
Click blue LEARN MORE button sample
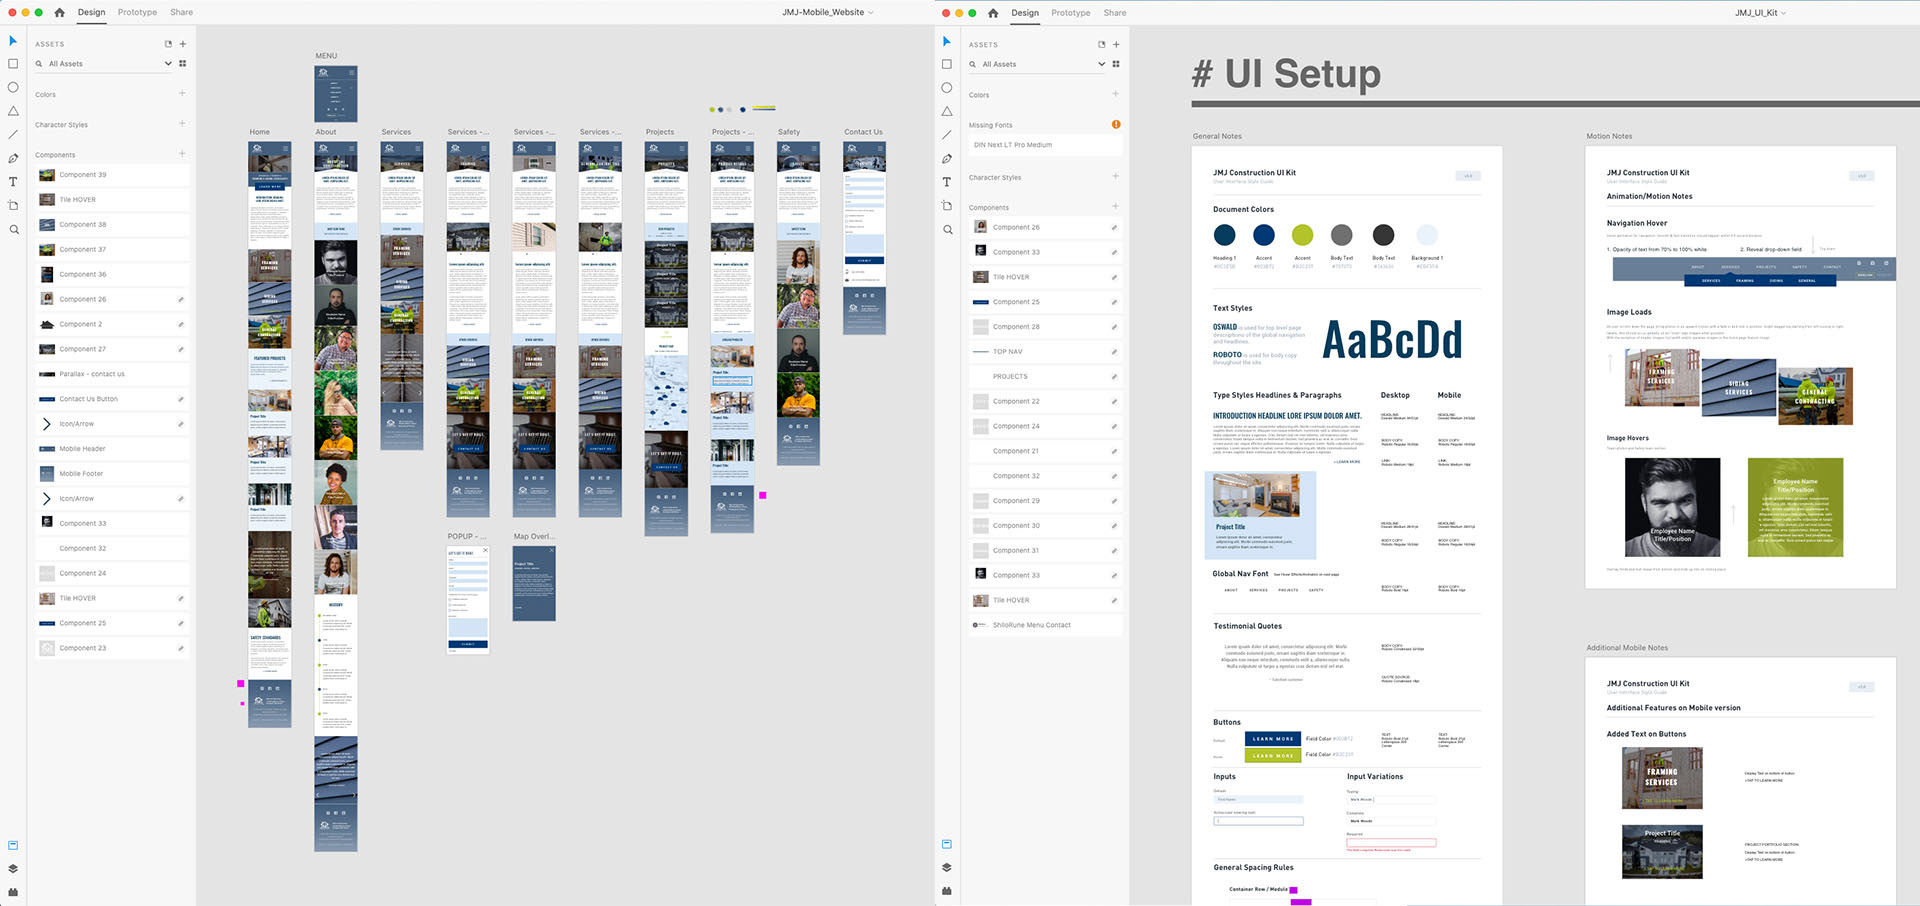1273,739
